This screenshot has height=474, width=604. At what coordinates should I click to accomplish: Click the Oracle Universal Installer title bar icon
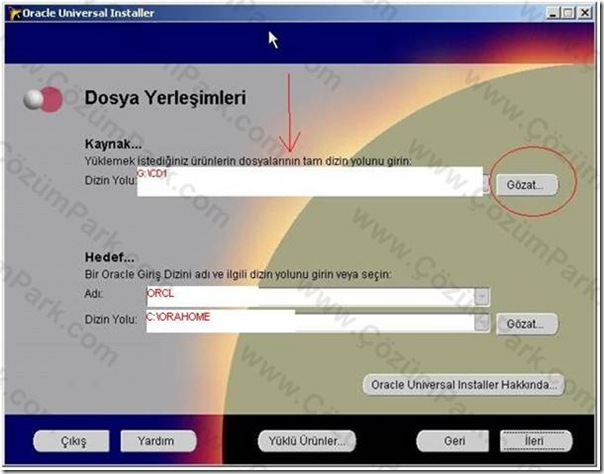(15, 13)
